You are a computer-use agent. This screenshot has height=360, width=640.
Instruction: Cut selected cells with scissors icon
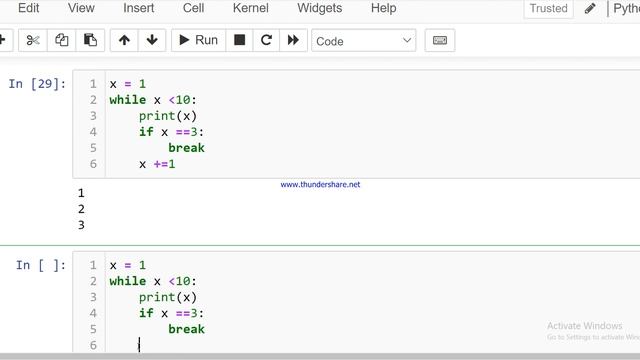click(x=33, y=40)
